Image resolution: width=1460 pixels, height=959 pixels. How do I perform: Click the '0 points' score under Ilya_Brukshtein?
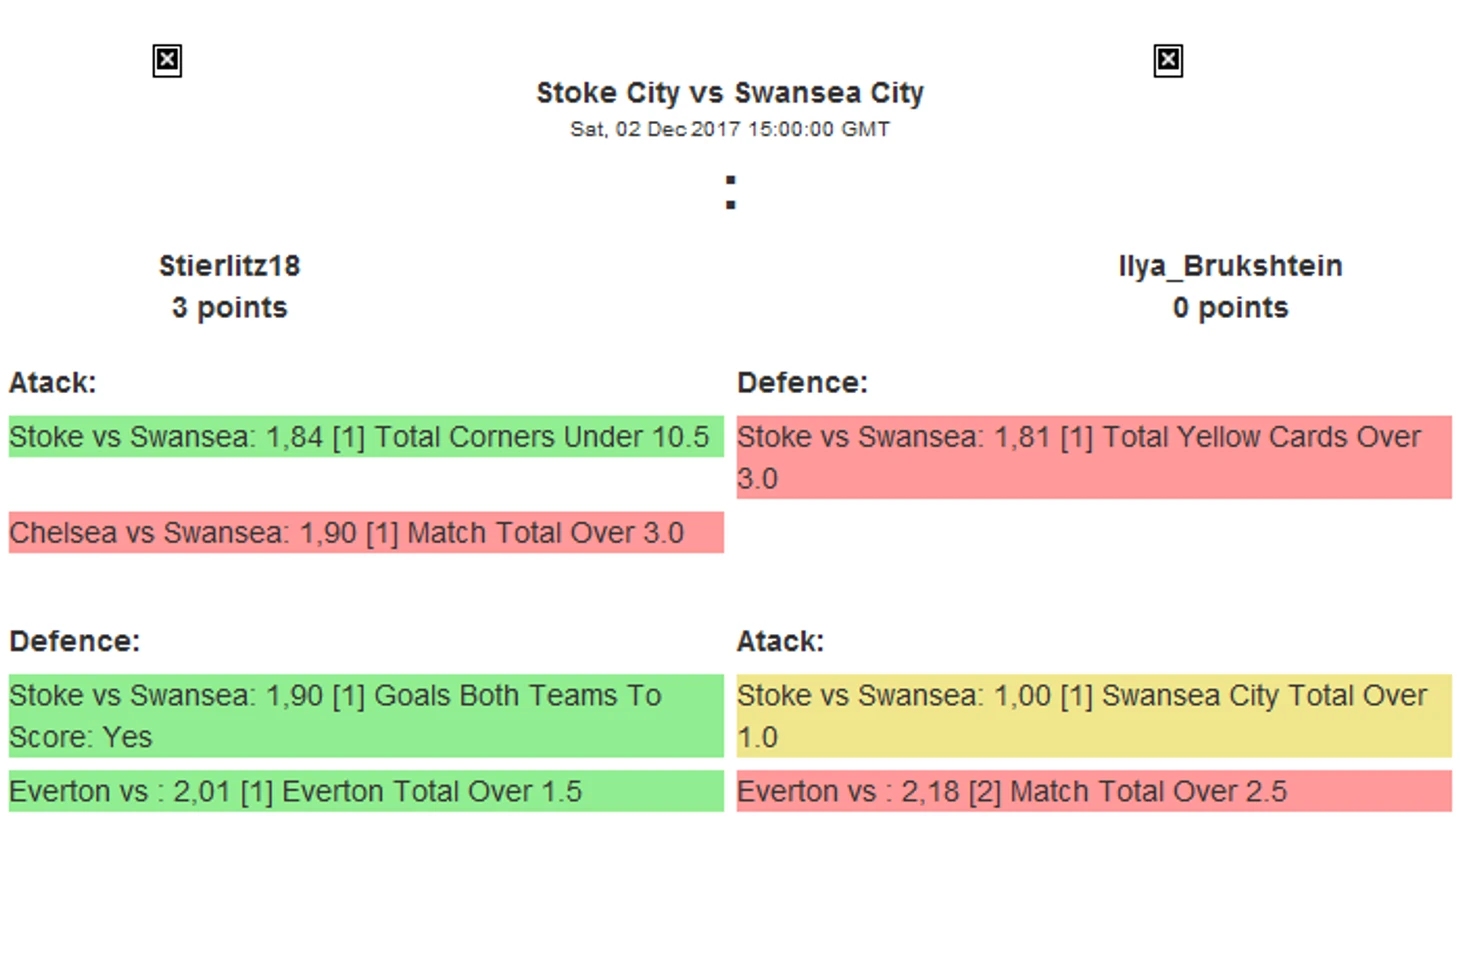[x=1230, y=308]
